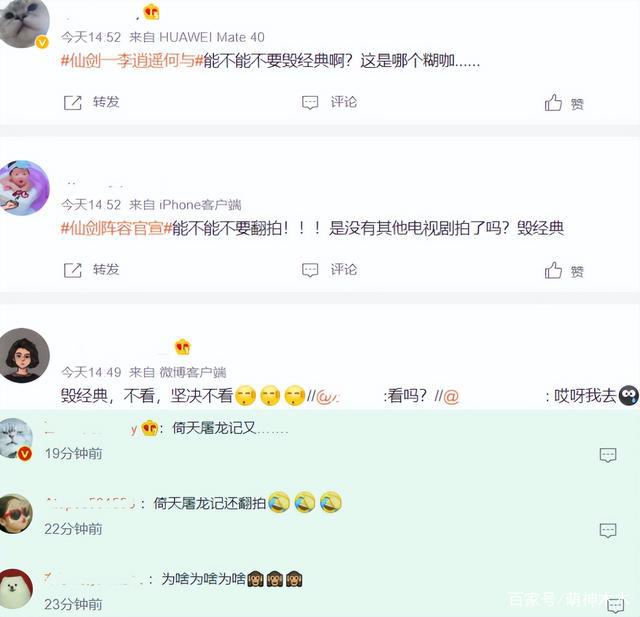Reply to the 22分钟前 comment via its bubble icon

608,530
